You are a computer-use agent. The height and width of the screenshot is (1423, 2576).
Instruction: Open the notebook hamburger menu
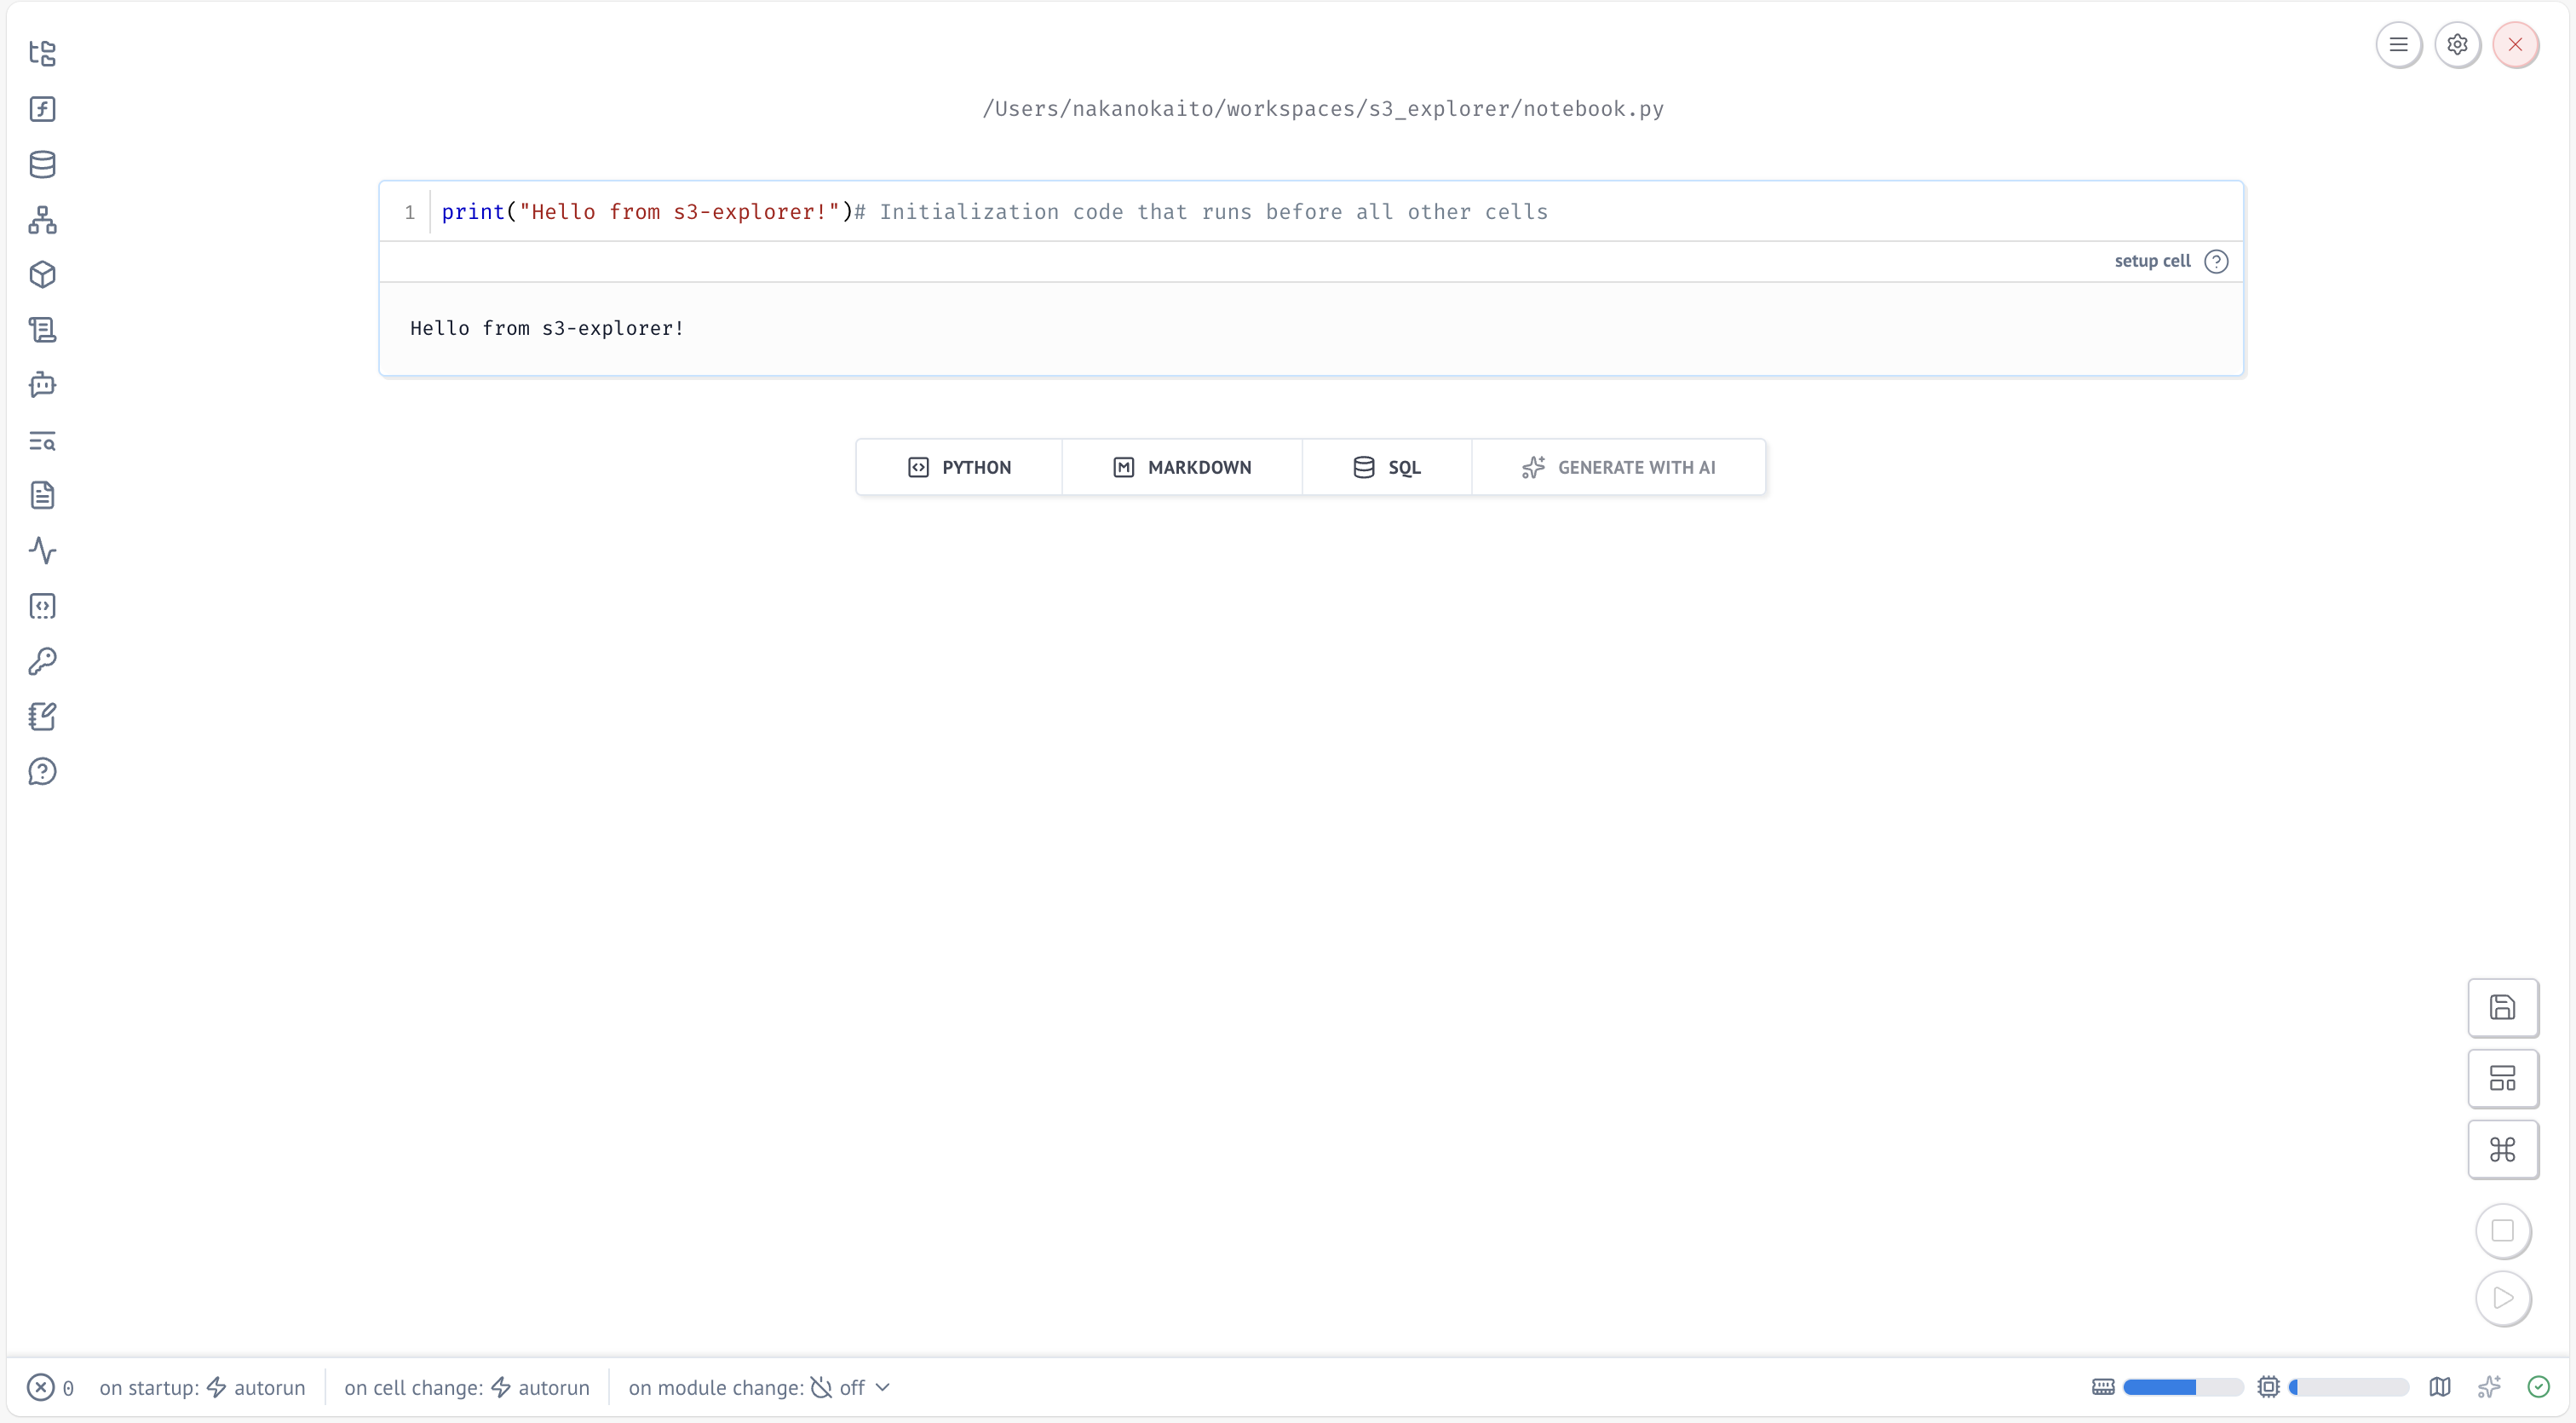coord(2397,44)
